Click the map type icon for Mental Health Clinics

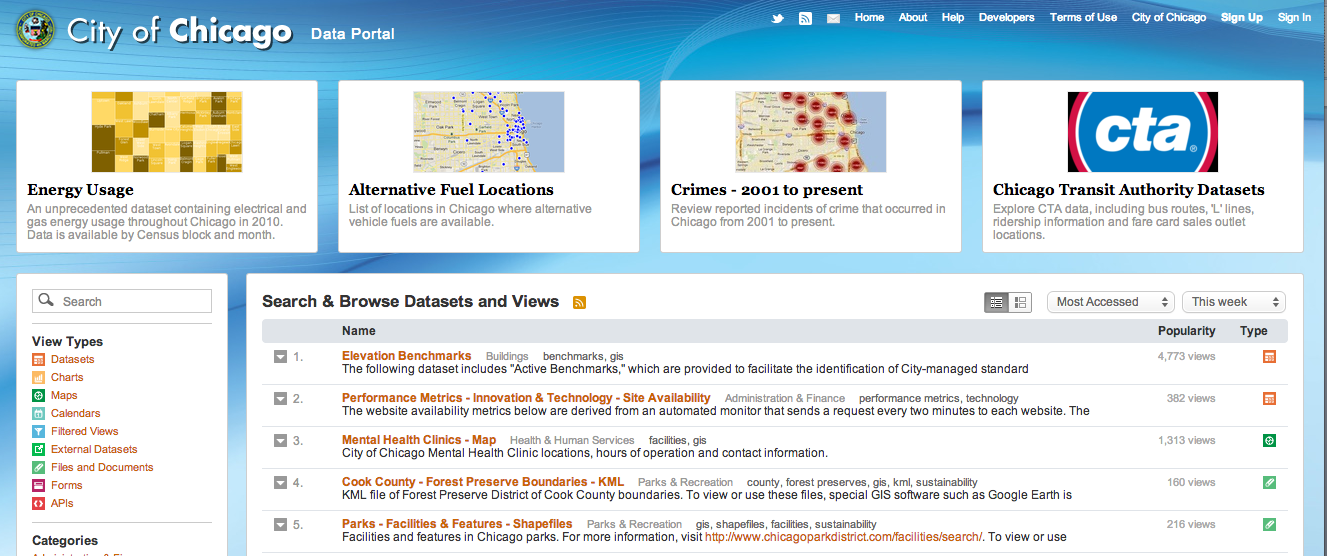pyautogui.click(x=1269, y=440)
